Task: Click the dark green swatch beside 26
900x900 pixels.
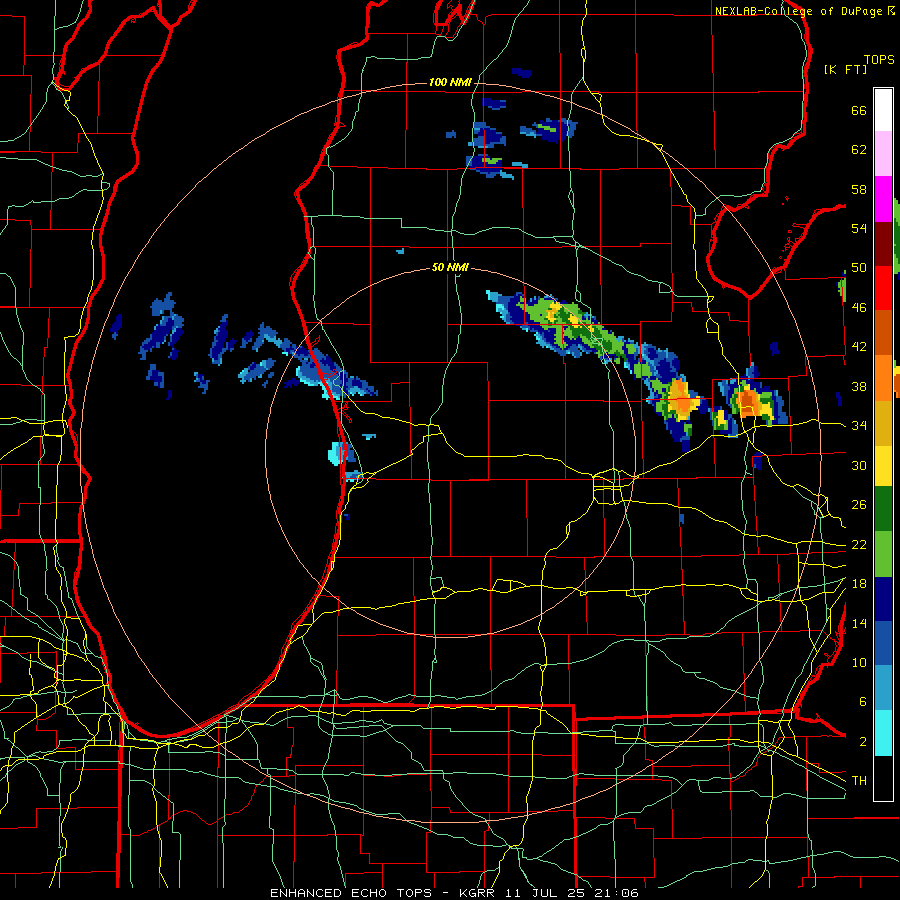Action: click(883, 509)
